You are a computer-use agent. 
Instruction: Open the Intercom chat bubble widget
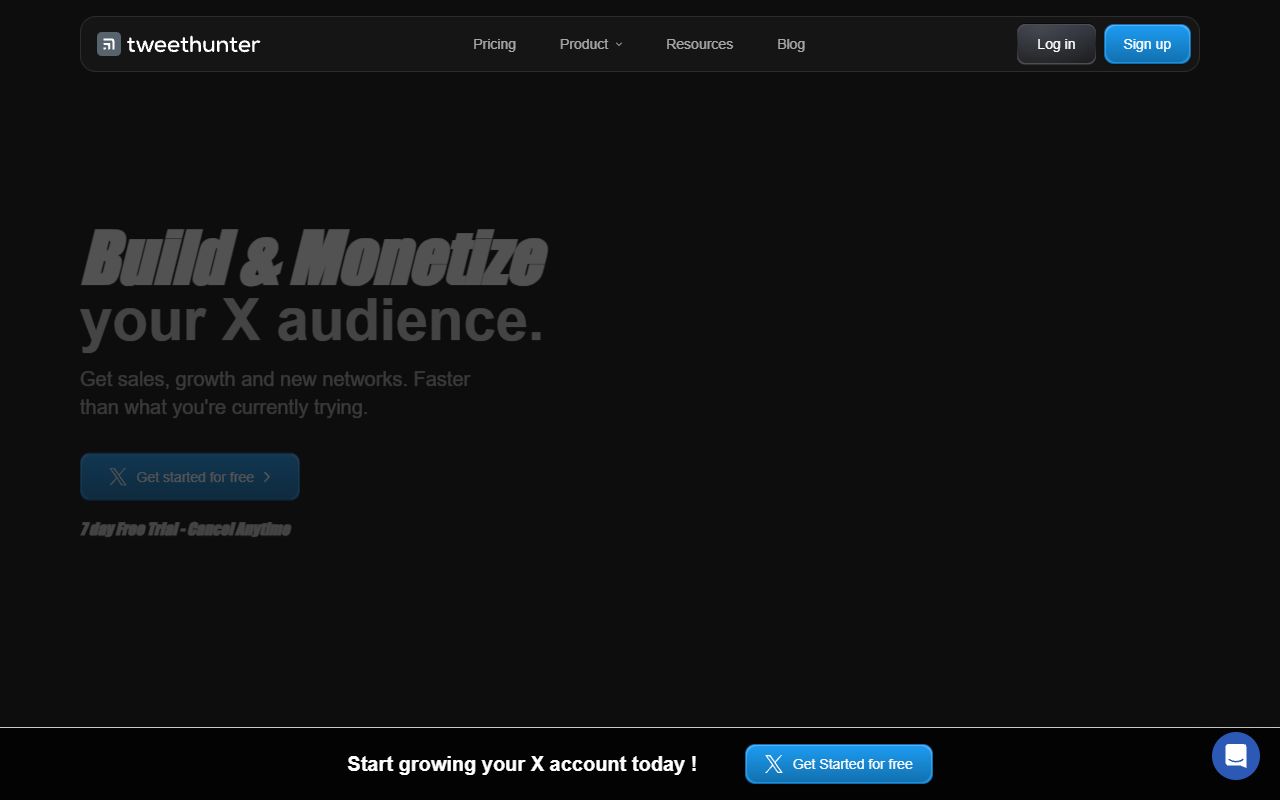coord(1235,755)
